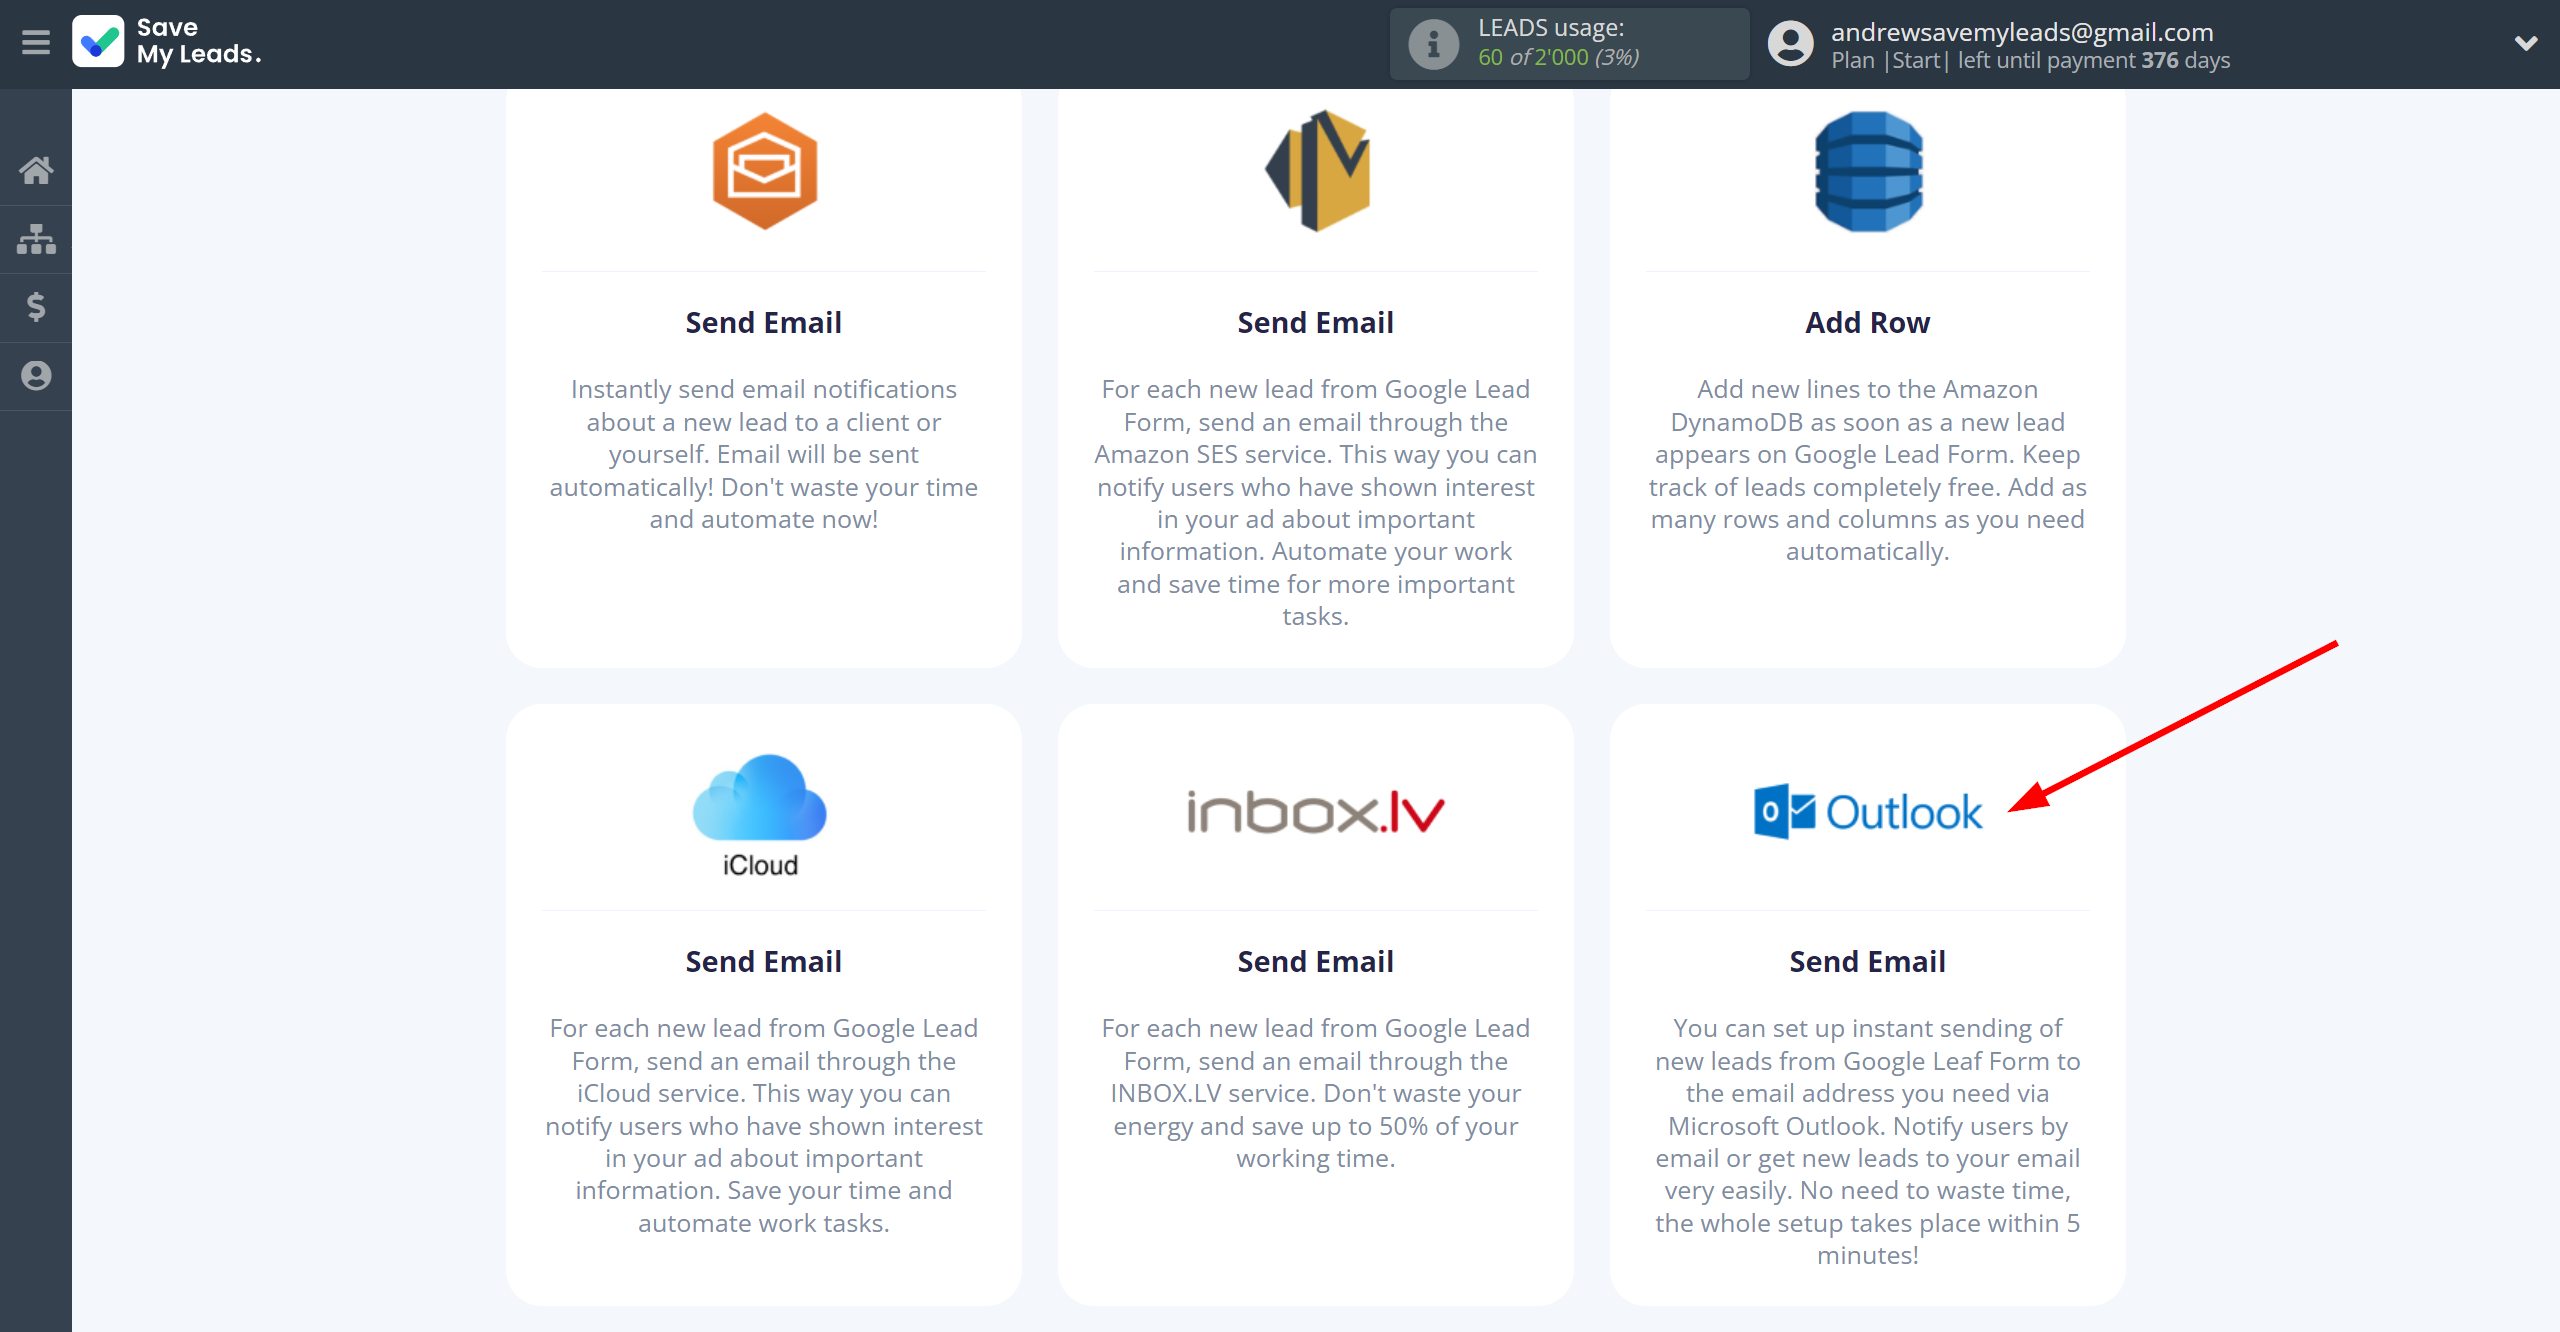
Task: Select the Amazon SES logo icon
Action: click(1317, 171)
